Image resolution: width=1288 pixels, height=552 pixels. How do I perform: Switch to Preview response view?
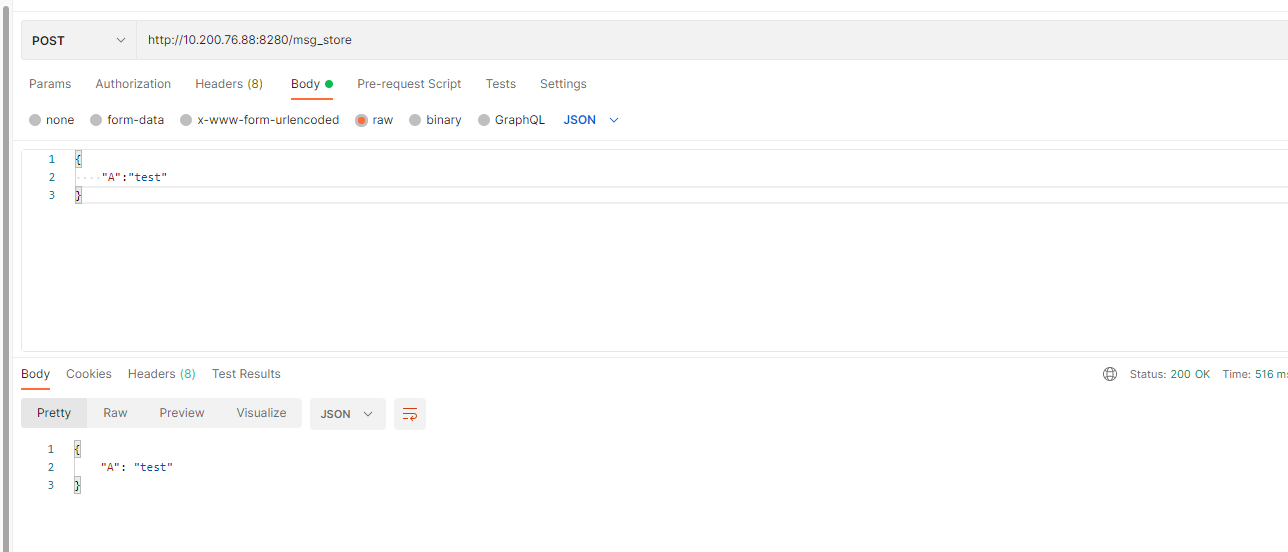(x=182, y=413)
